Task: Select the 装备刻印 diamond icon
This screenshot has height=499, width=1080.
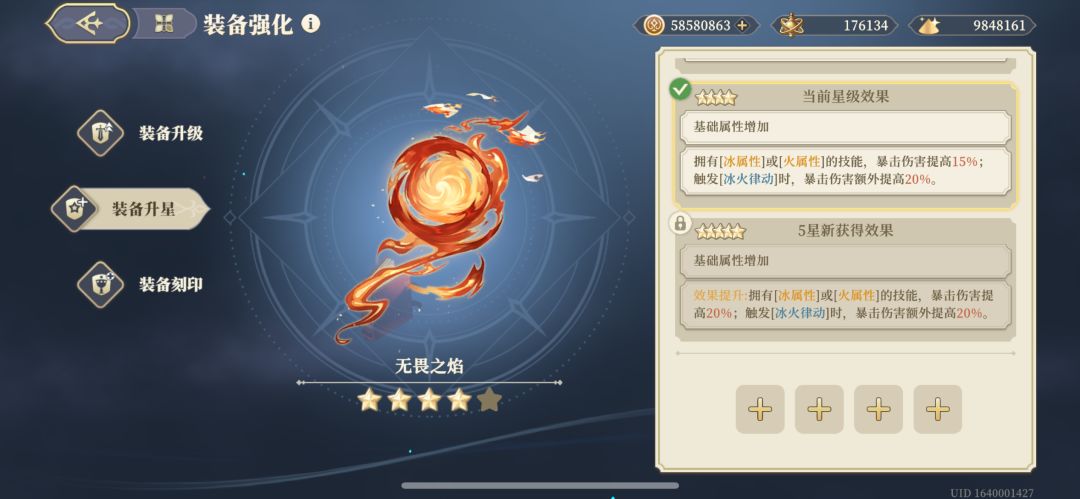Action: coord(100,284)
